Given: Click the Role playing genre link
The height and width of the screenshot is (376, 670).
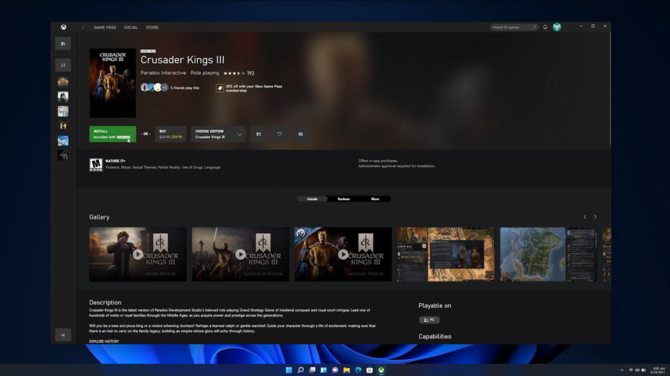Looking at the screenshot, I should tap(205, 73).
